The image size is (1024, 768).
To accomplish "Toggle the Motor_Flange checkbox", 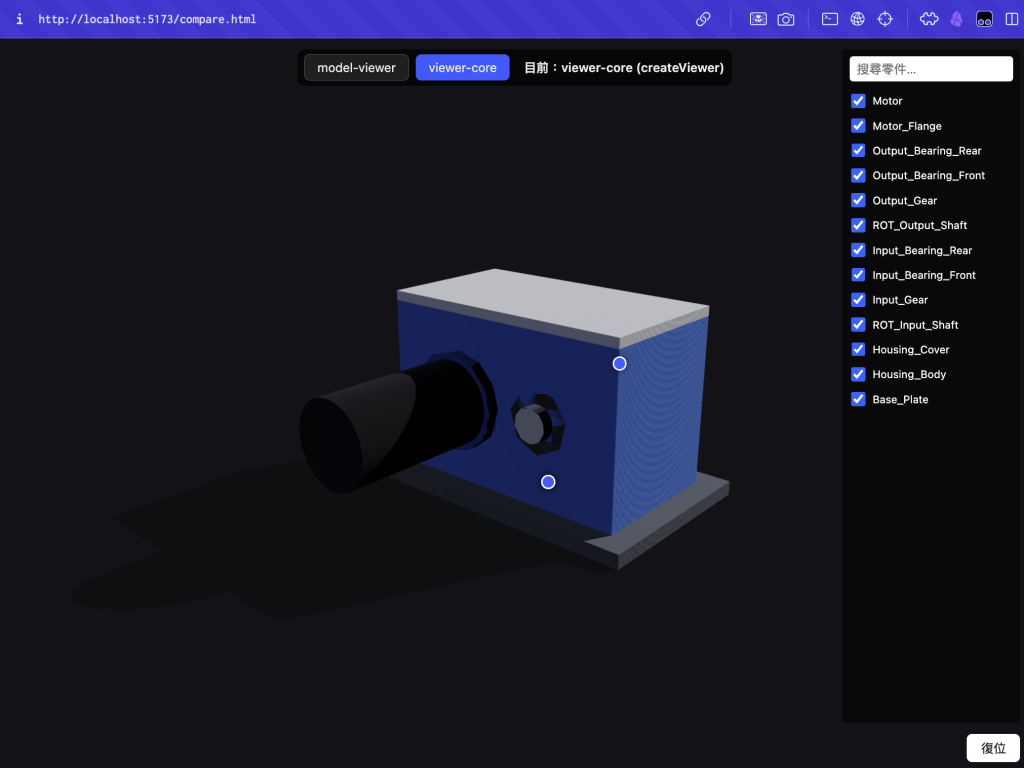I will [x=858, y=125].
